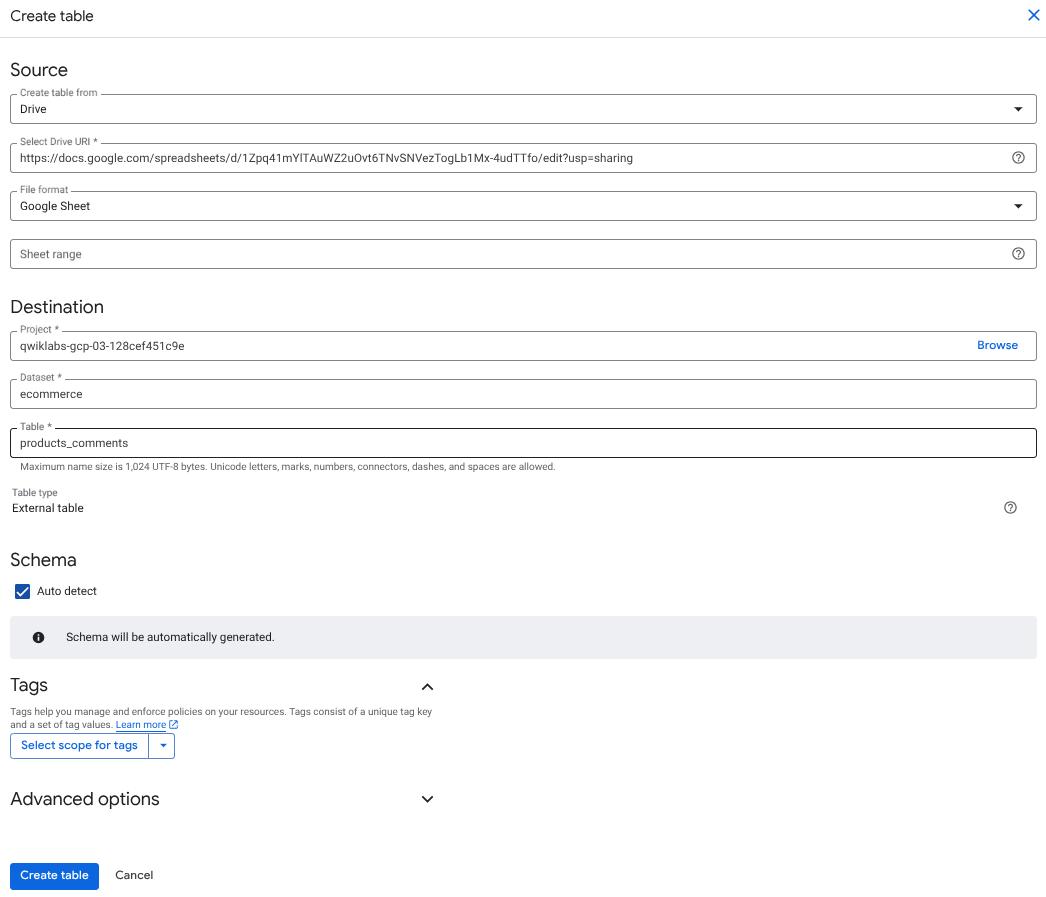This screenshot has width=1046, height=897.
Task: Select scope for tags
Action: click(79, 745)
